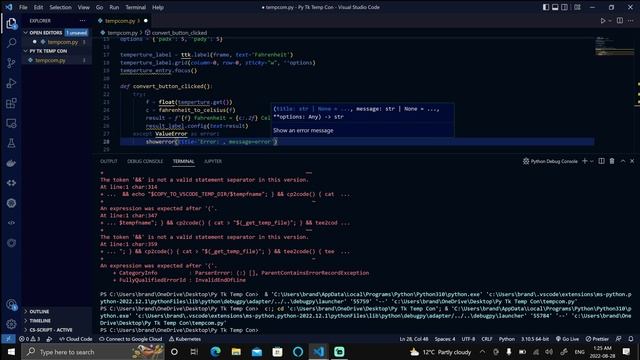Switch to the Jupyter panel tab
640x360 pixels.
pos(213,161)
